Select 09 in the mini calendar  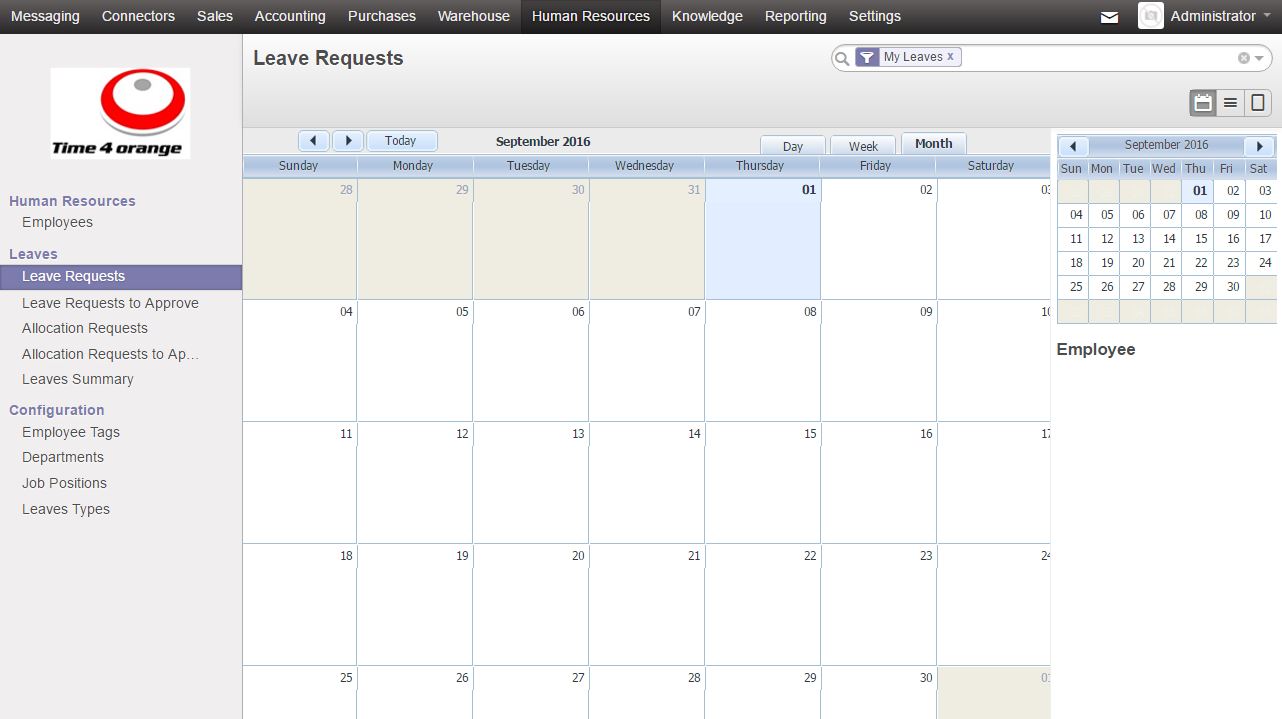pos(1230,215)
